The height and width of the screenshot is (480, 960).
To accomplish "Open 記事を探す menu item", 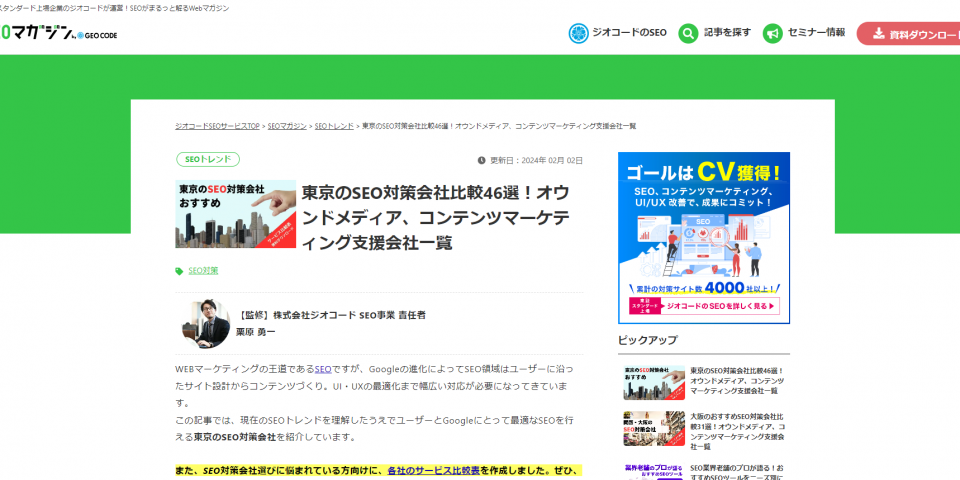I will point(714,33).
